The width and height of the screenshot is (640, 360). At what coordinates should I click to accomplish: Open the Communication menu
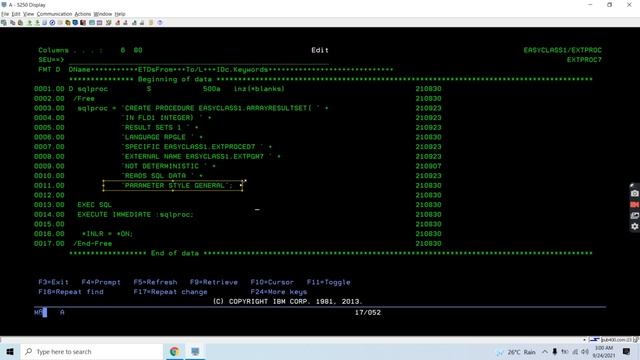54,14
